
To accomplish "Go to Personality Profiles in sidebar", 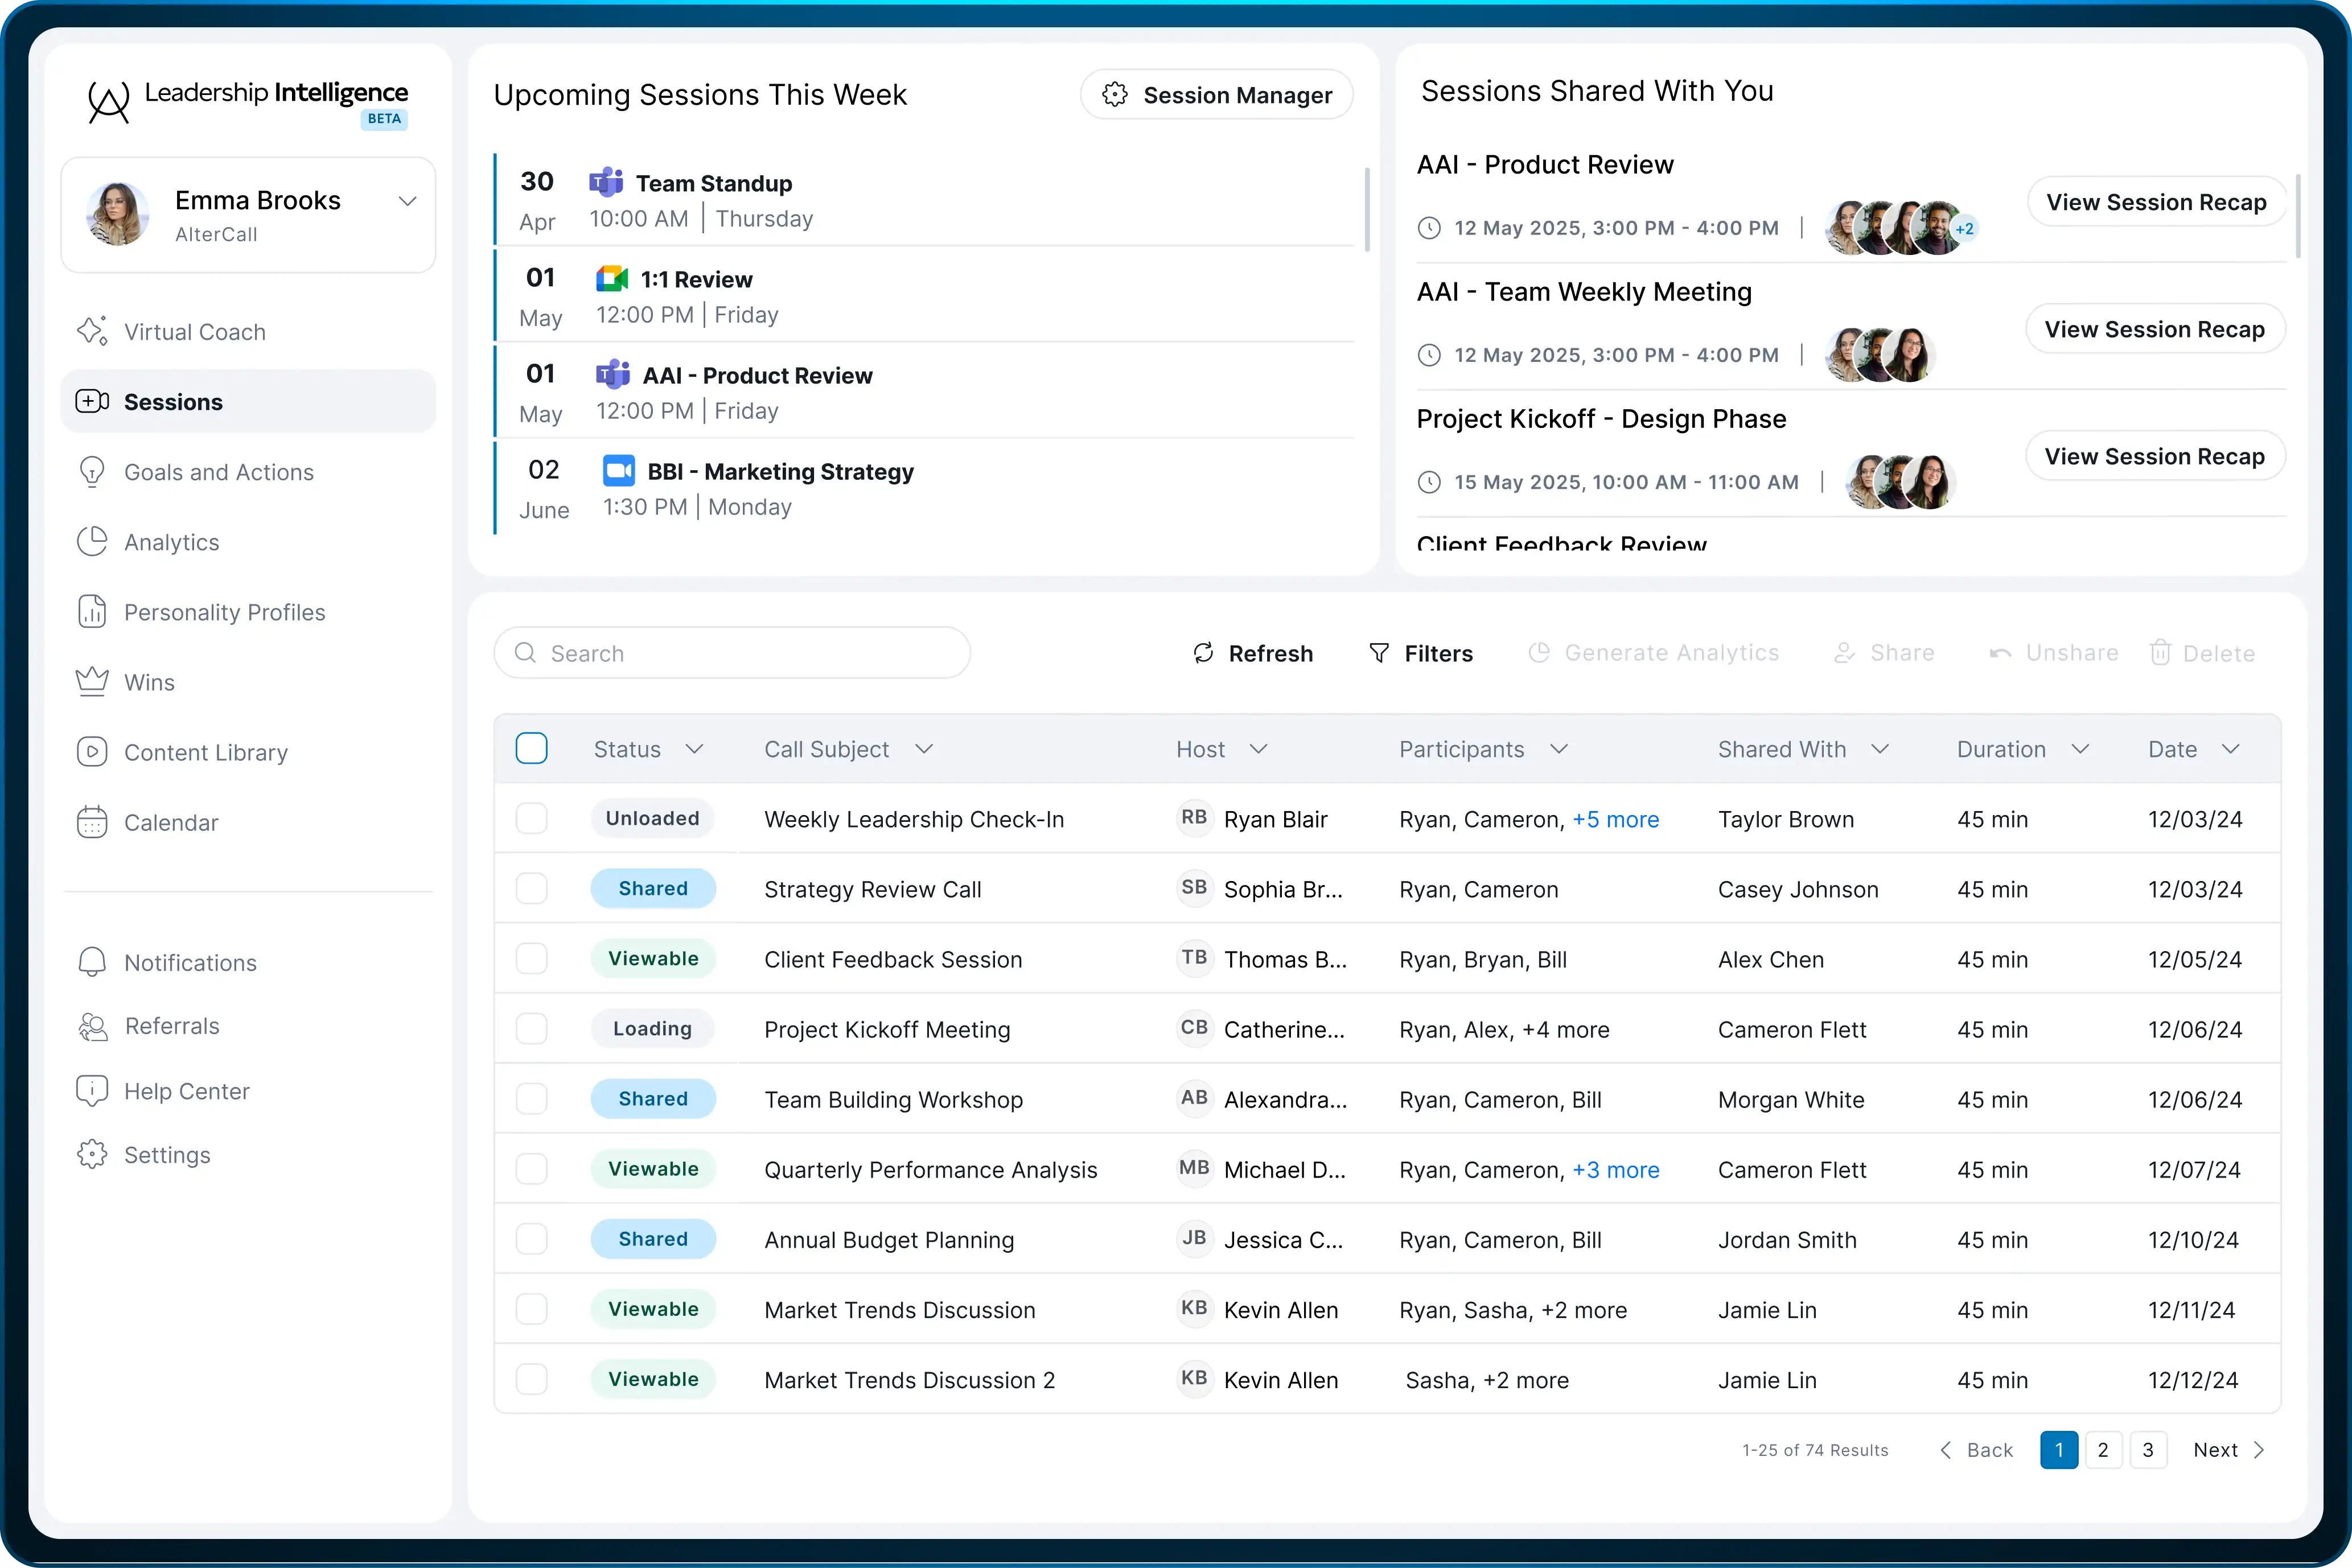I will point(224,612).
